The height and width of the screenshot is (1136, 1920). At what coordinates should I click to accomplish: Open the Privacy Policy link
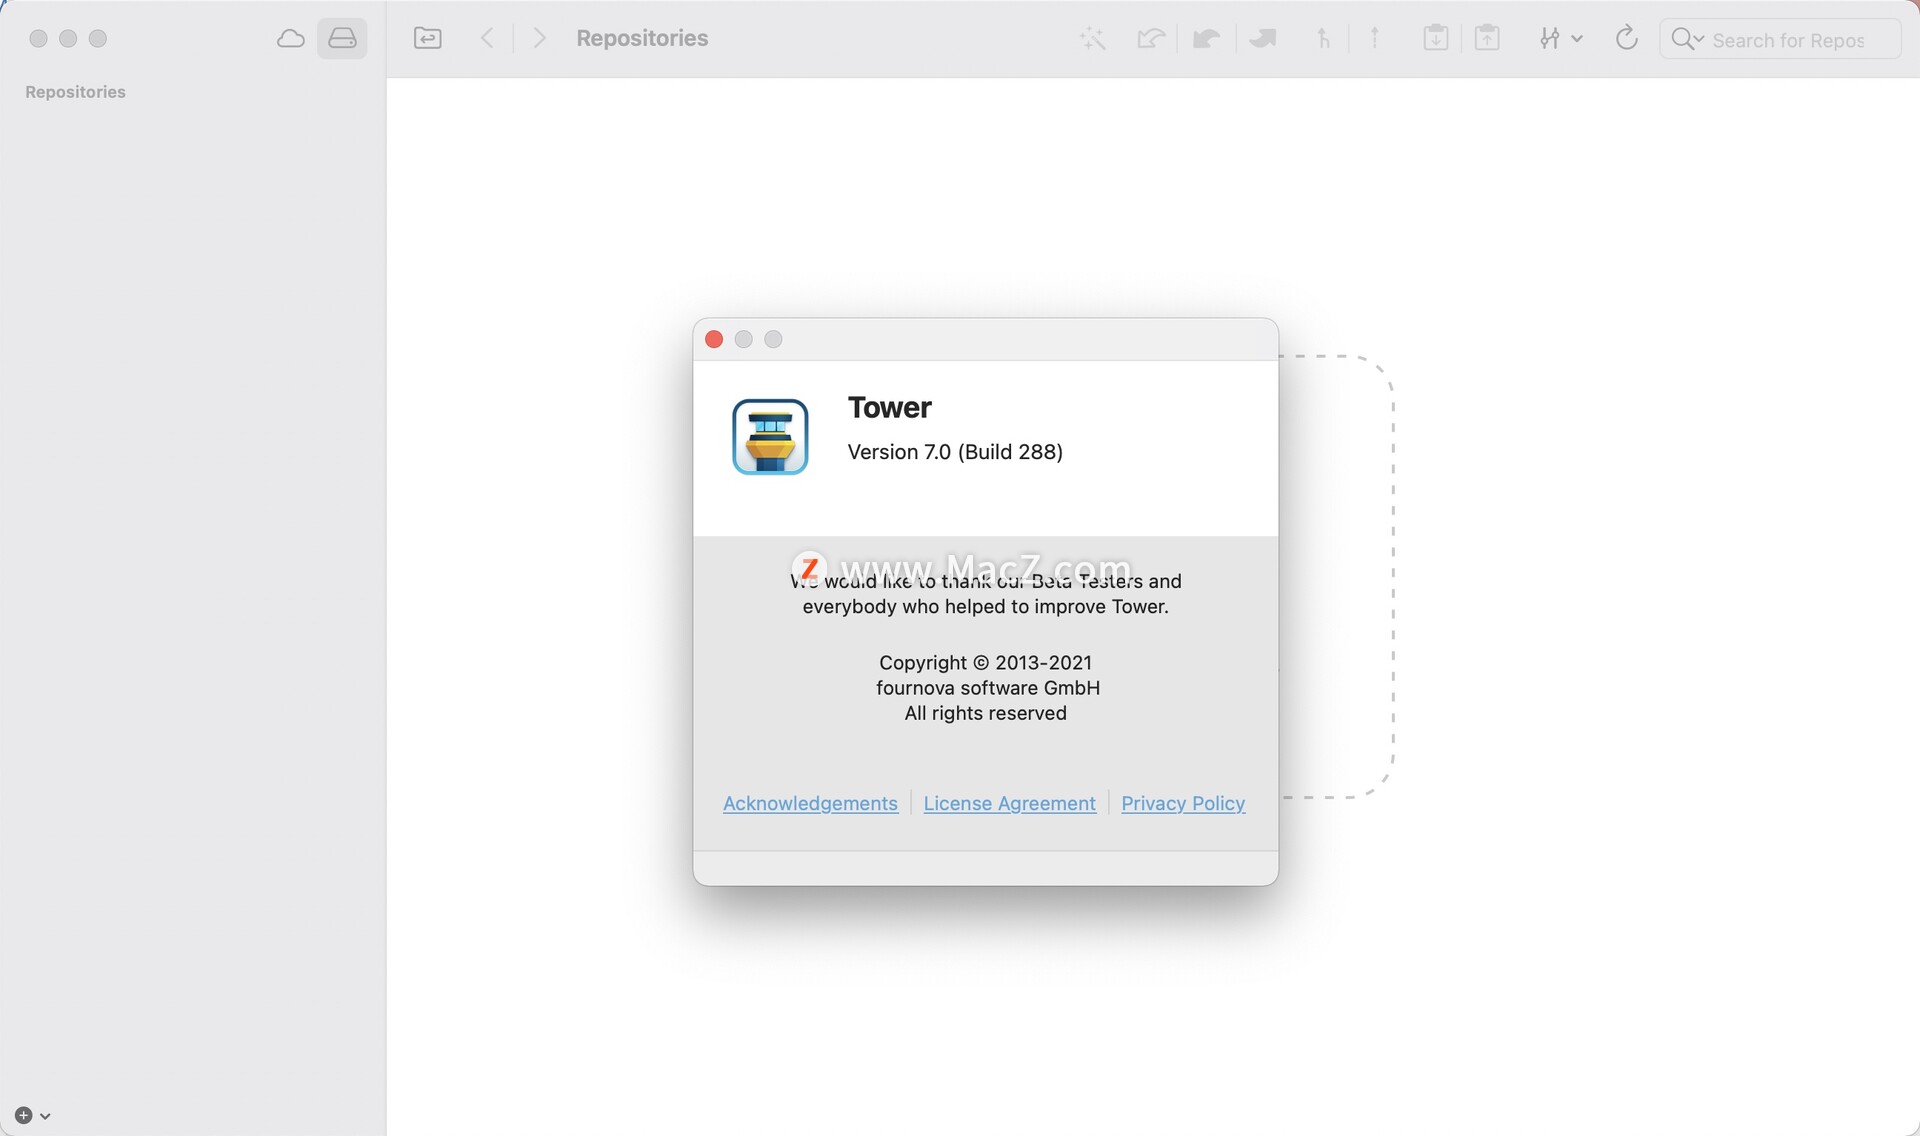tap(1183, 804)
